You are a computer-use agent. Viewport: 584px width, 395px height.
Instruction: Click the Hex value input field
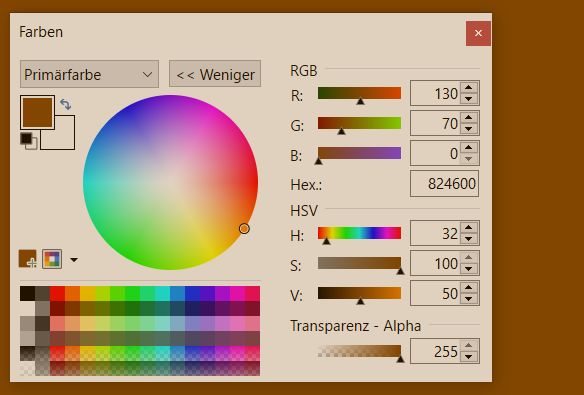(444, 184)
